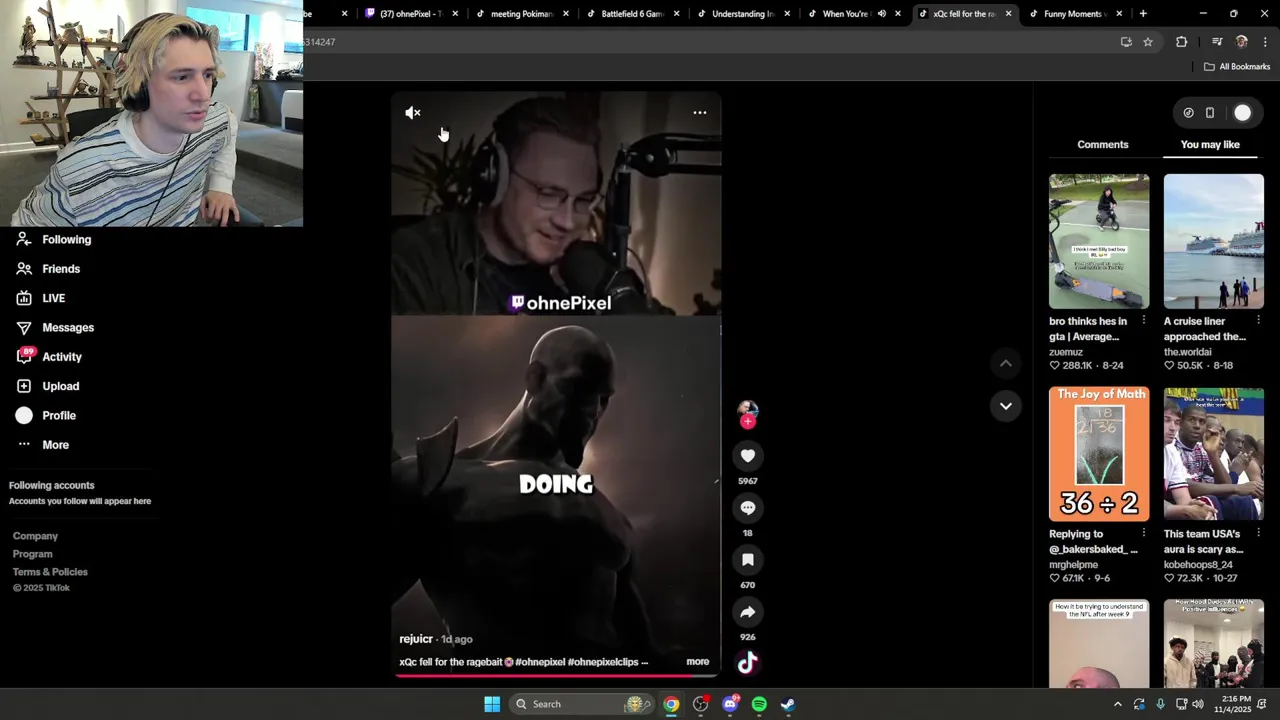
Task: Open Discord from the taskbar
Action: 730,704
